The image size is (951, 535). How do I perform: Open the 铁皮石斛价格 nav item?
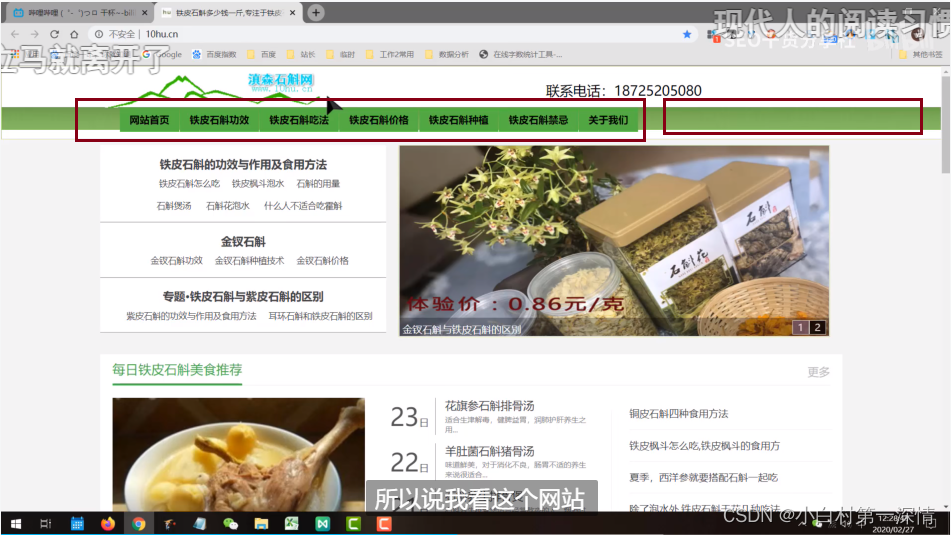378,120
